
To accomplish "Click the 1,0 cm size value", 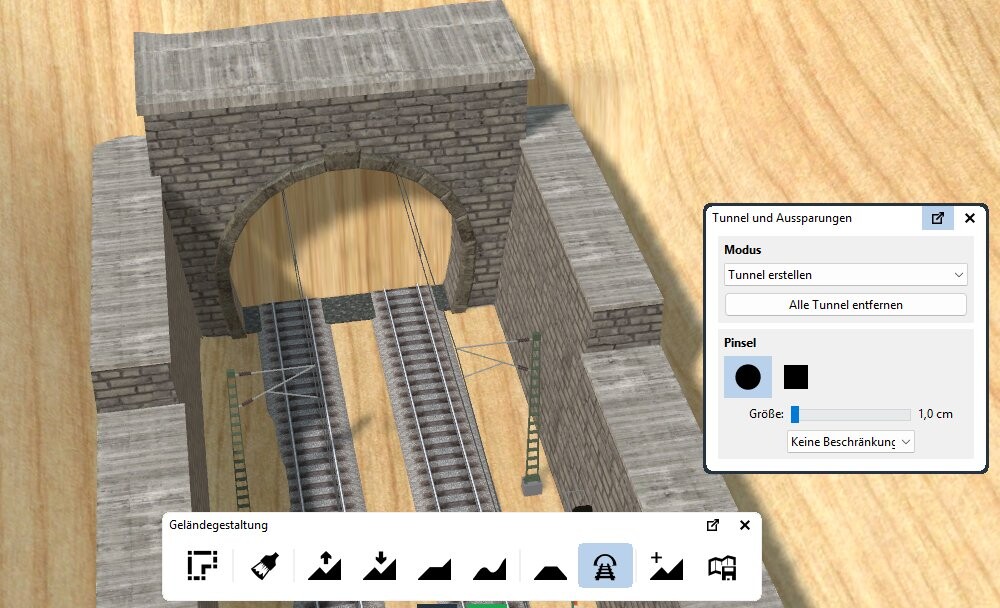I will pyautogui.click(x=935, y=414).
